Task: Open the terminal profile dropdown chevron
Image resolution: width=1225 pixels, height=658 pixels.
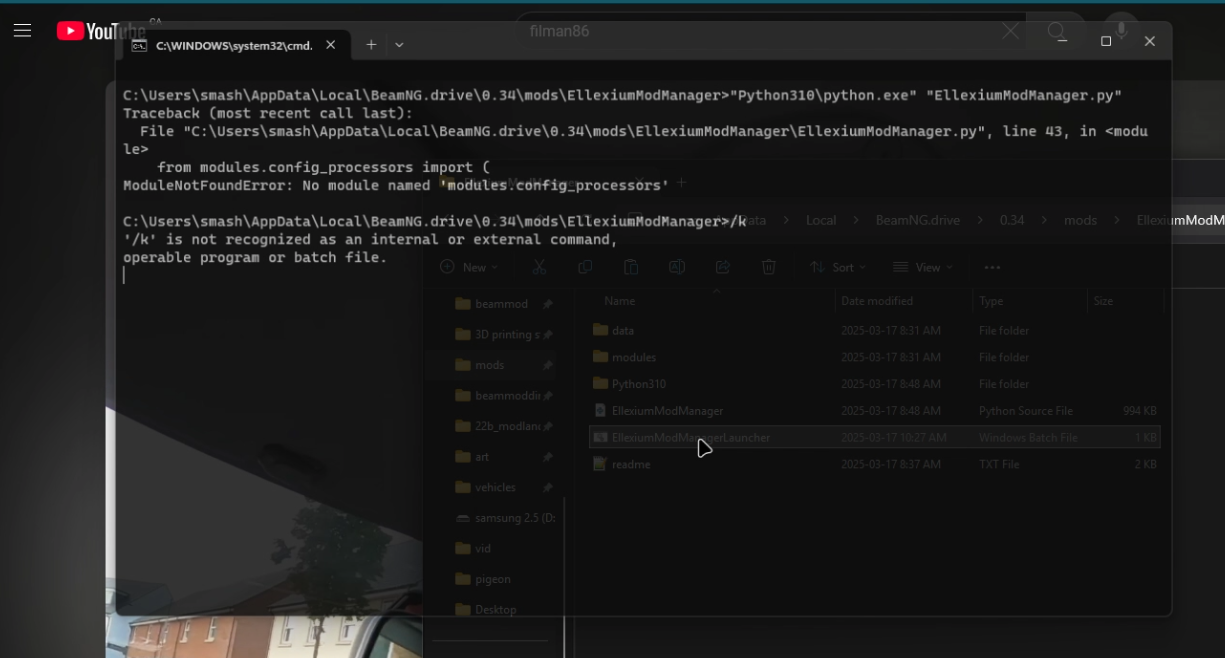Action: [399, 45]
